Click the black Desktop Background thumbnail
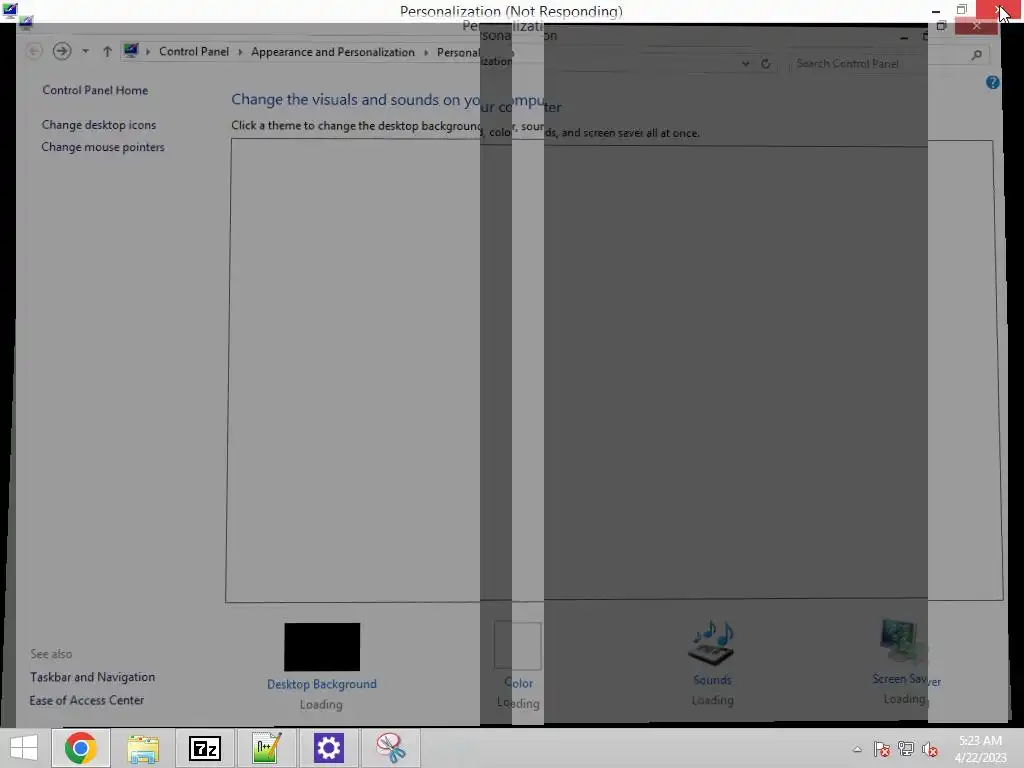 point(322,647)
